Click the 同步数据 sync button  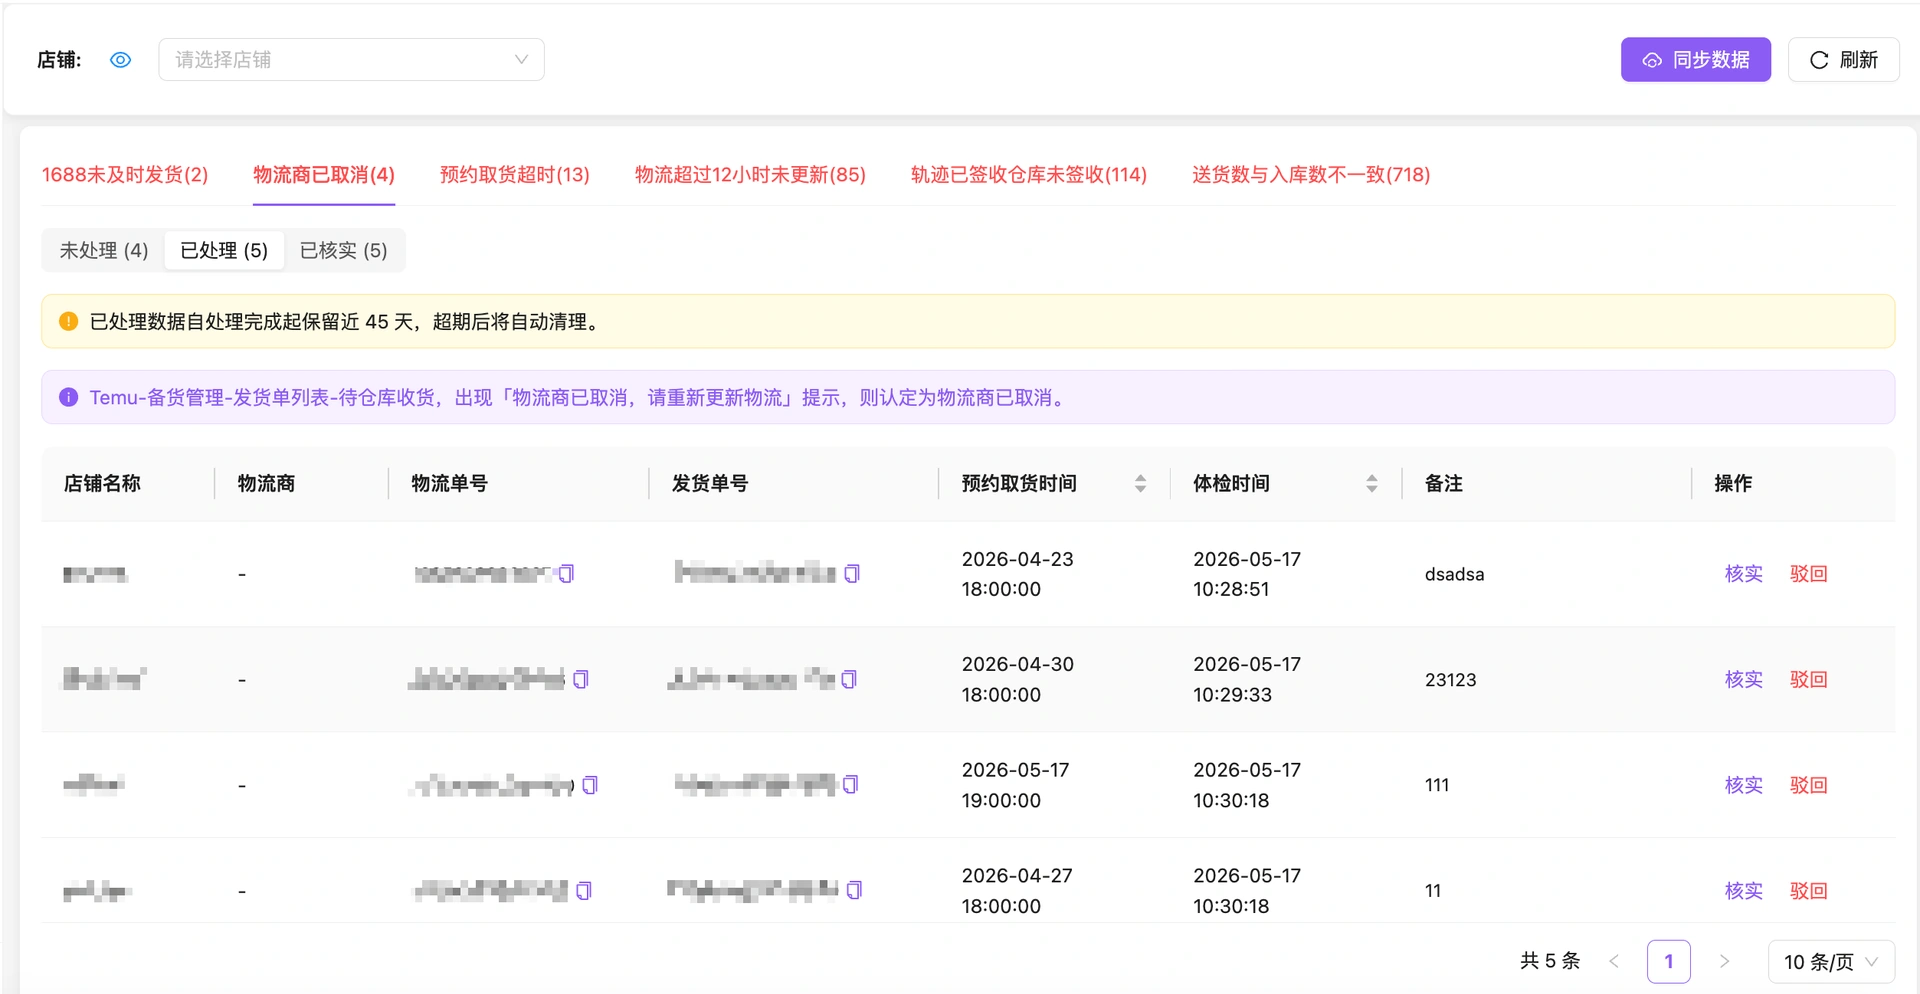click(1695, 60)
